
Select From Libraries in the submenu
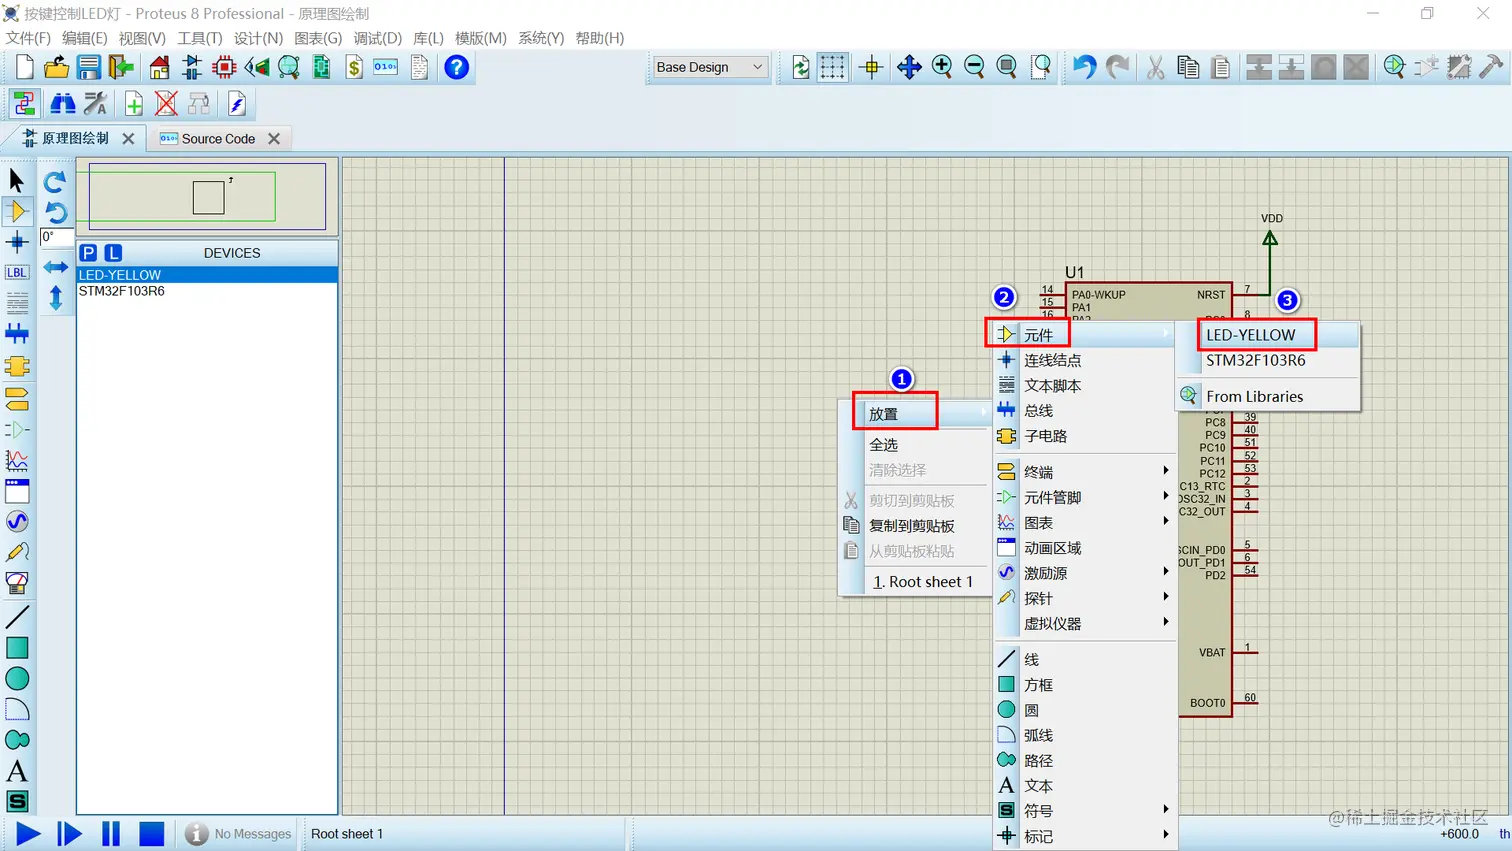[1269, 396]
